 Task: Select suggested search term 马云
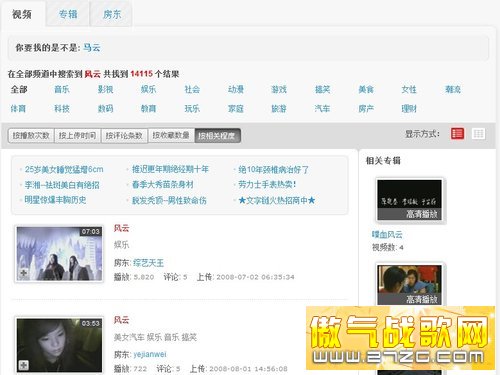click(x=92, y=48)
